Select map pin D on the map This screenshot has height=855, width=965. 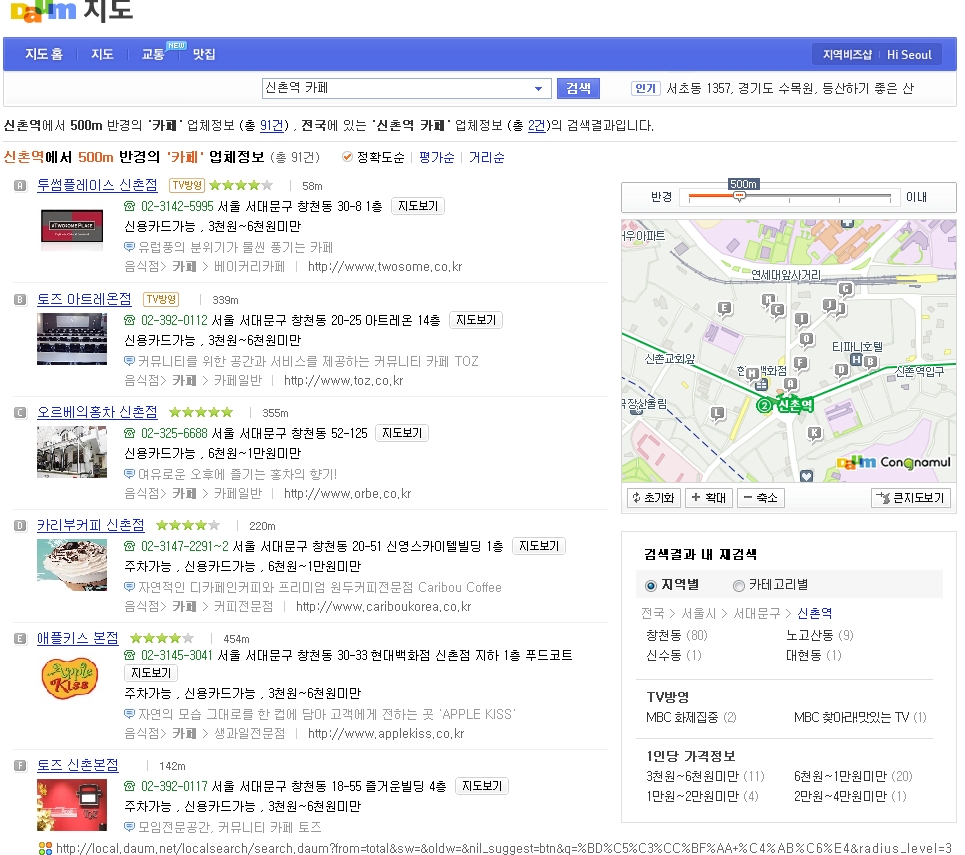tap(841, 370)
